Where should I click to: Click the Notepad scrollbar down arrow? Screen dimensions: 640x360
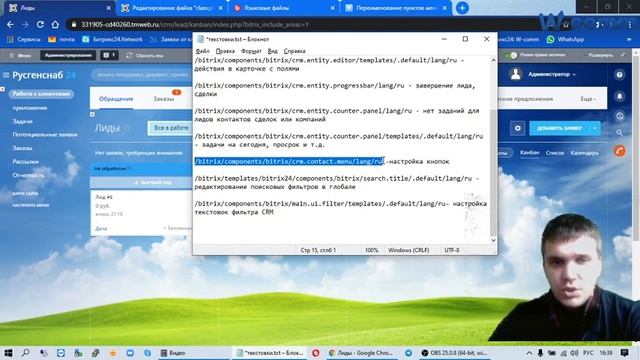493,240
